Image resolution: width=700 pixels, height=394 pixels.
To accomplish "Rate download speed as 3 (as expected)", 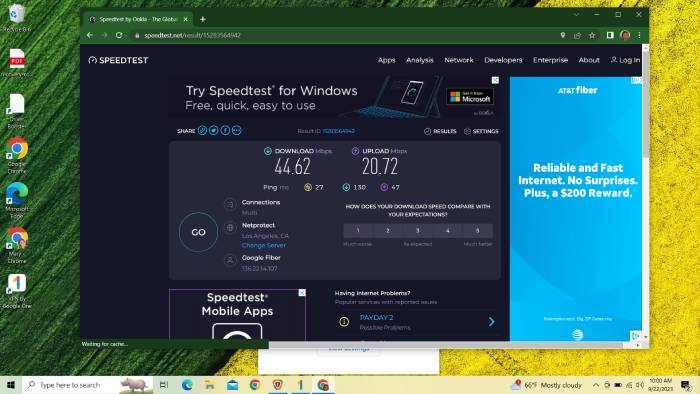I will pyautogui.click(x=418, y=231).
